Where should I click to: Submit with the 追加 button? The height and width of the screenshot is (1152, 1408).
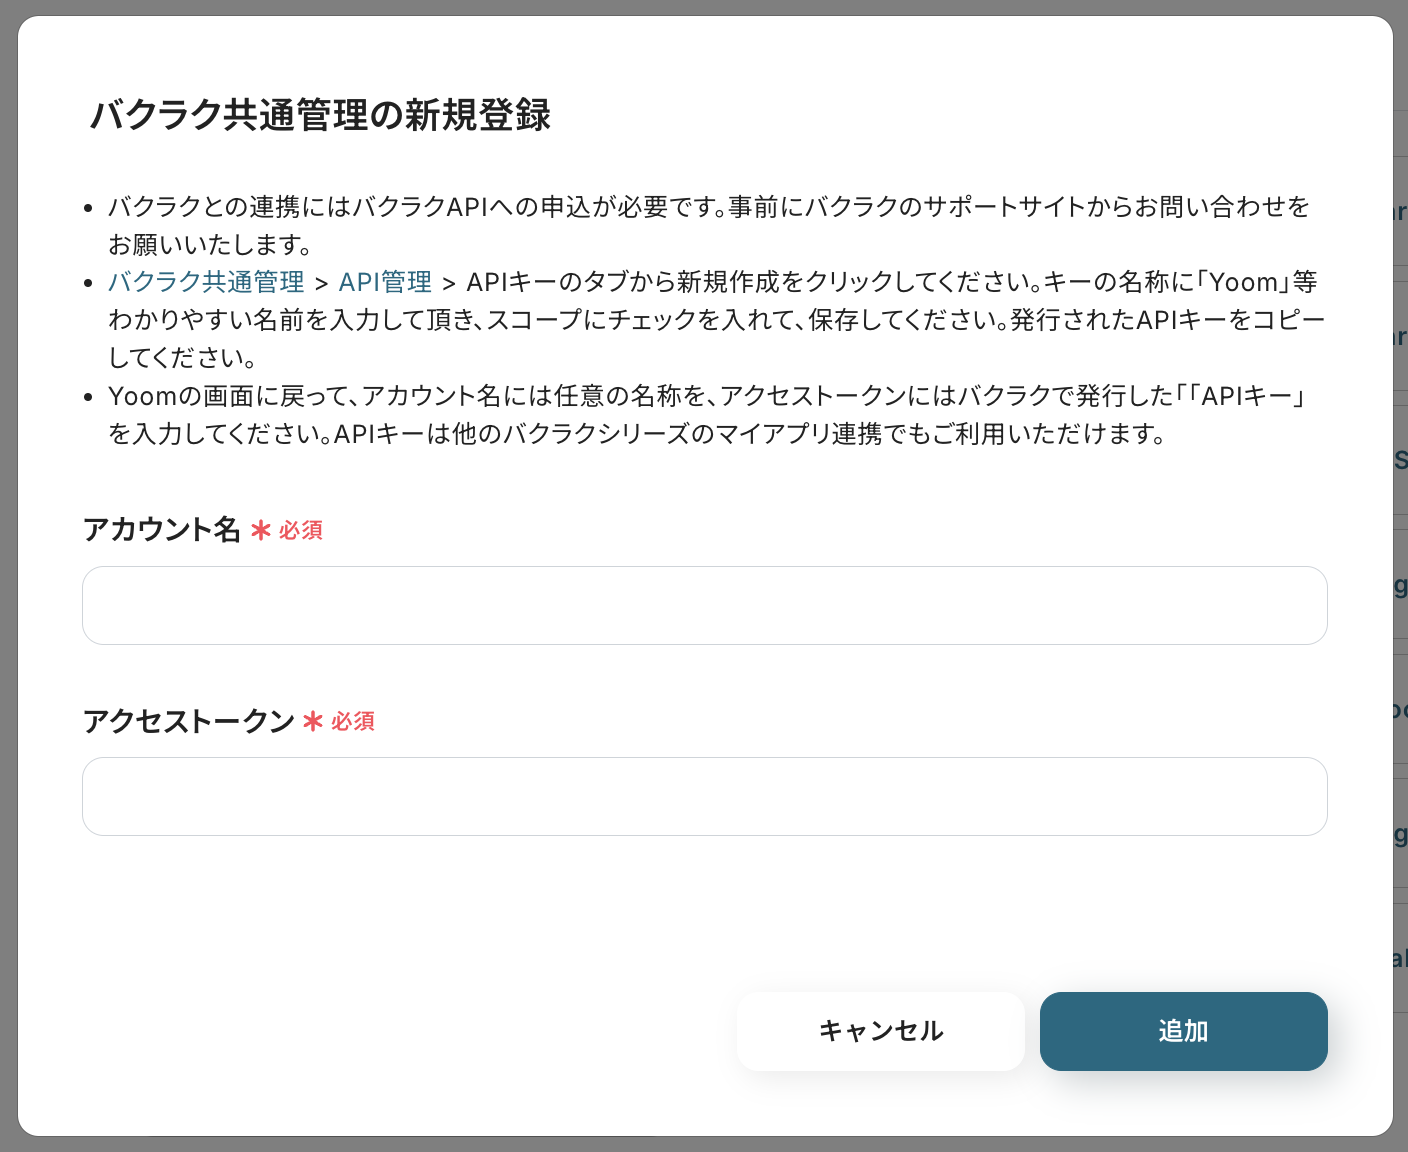coord(1184,1031)
